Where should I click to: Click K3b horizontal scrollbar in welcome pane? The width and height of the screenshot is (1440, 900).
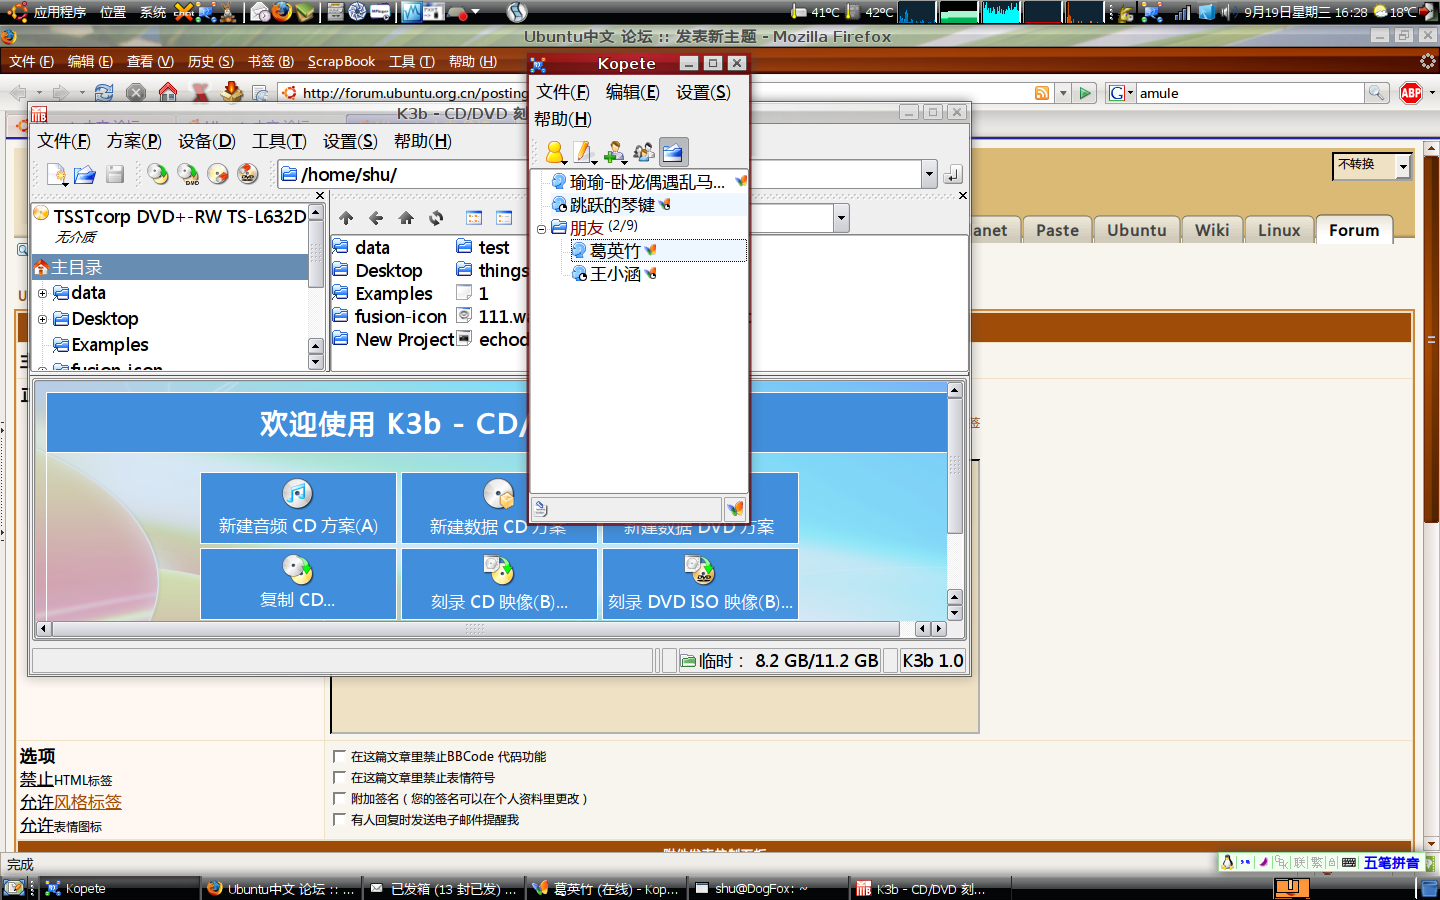coord(475,629)
